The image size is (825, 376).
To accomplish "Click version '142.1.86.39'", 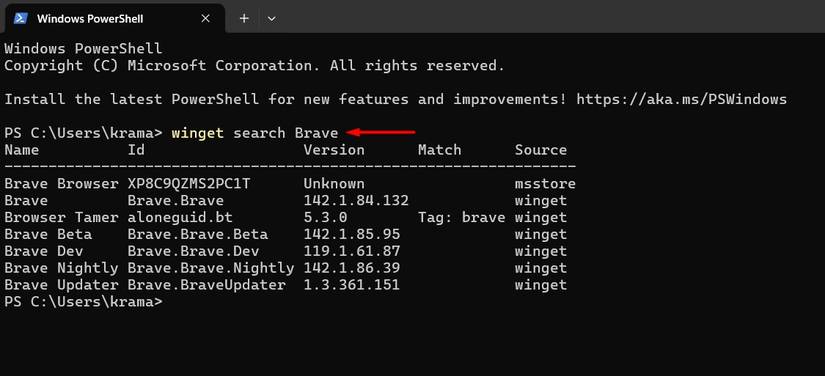I will click(351, 268).
